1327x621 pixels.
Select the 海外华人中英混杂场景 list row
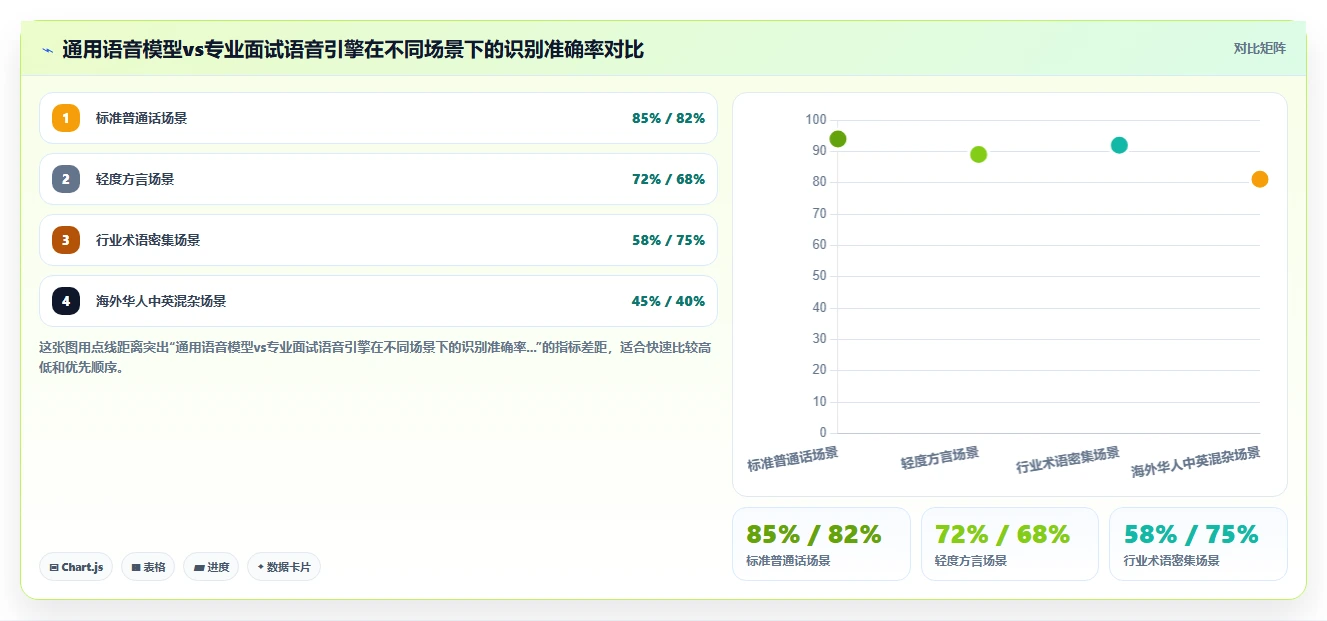click(378, 301)
